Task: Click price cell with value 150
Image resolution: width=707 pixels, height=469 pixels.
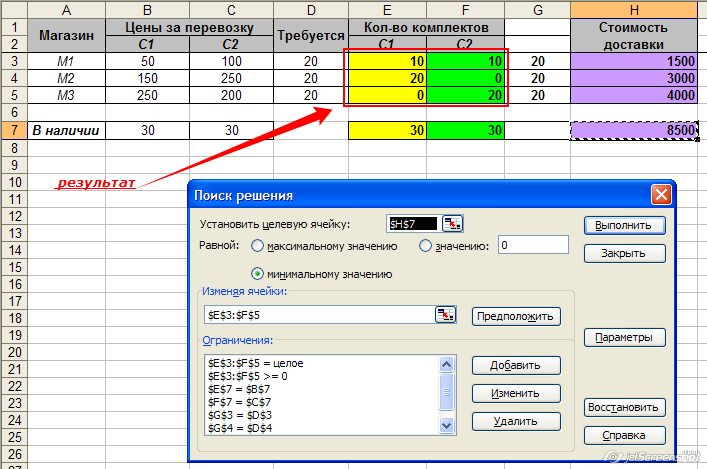Action: click(147, 78)
